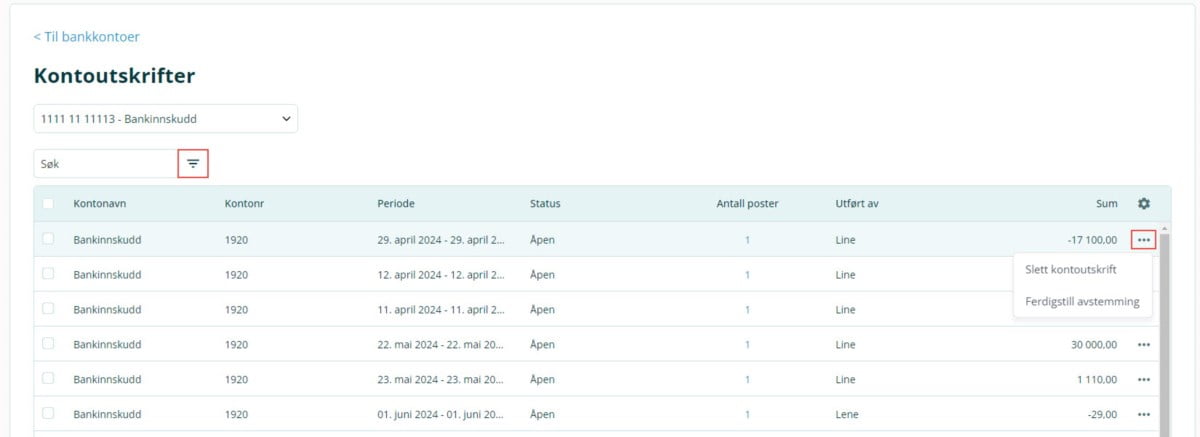Open three-dot menu for 1 110,00 row
Screen dimensions: 1200x437
pos(1144,380)
